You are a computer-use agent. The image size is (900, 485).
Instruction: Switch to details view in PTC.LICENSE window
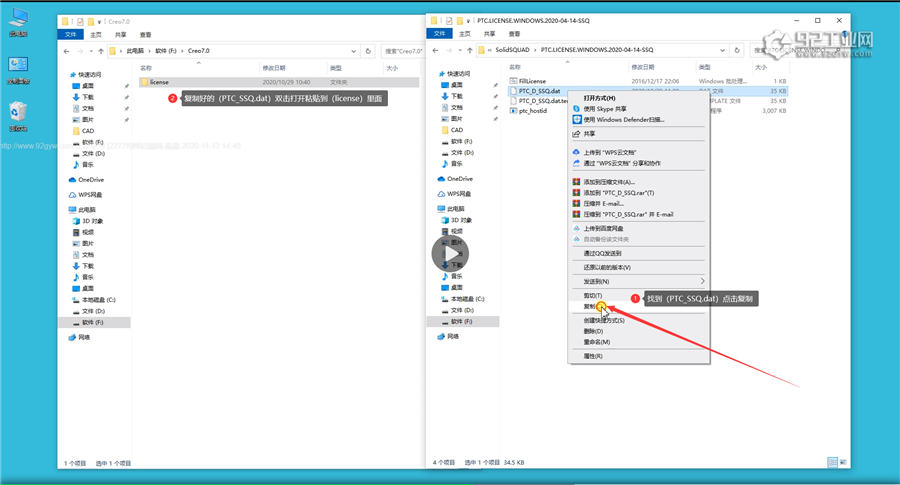[832, 462]
